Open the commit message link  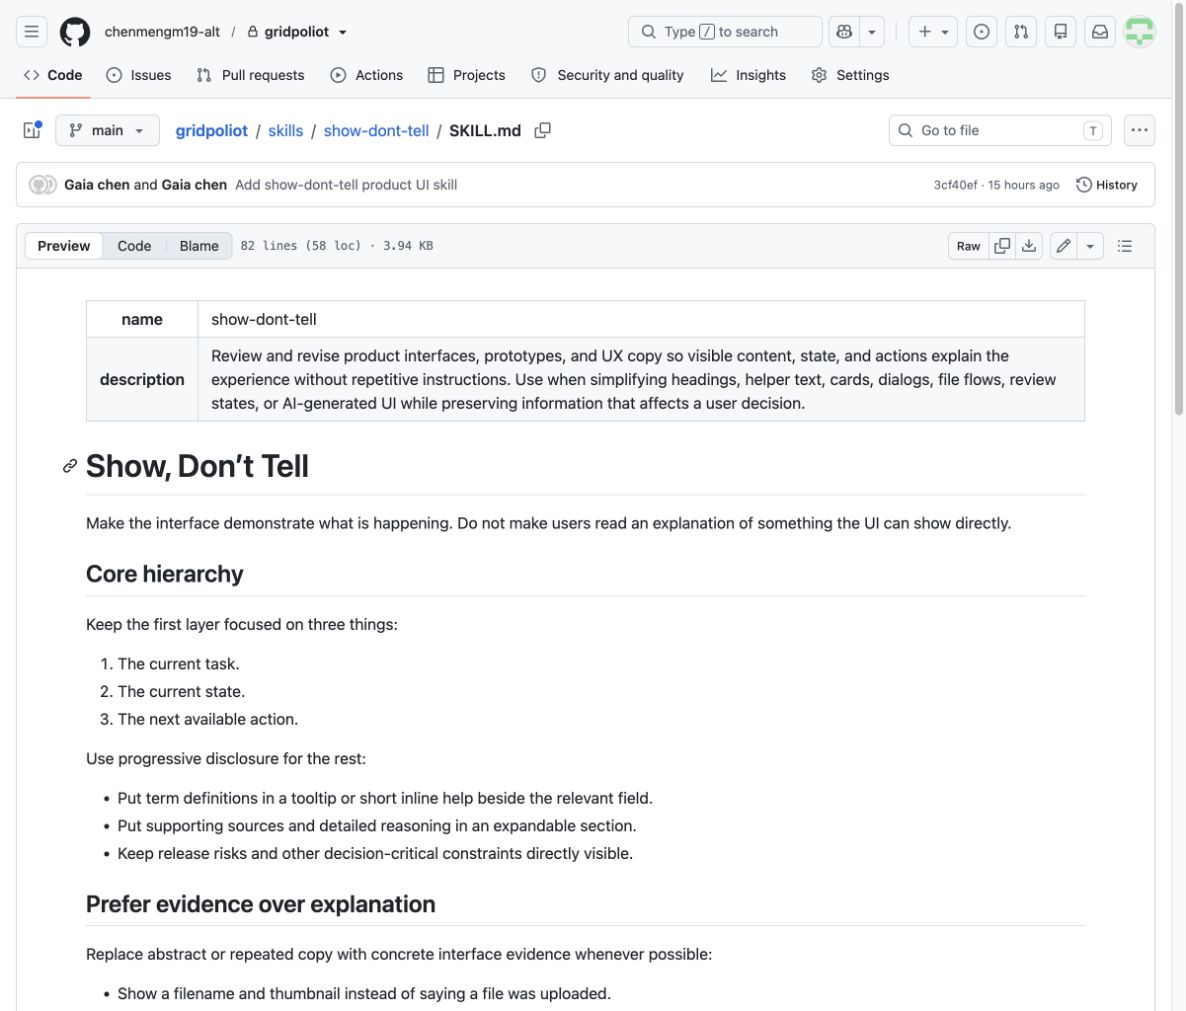pyautogui.click(x=346, y=185)
